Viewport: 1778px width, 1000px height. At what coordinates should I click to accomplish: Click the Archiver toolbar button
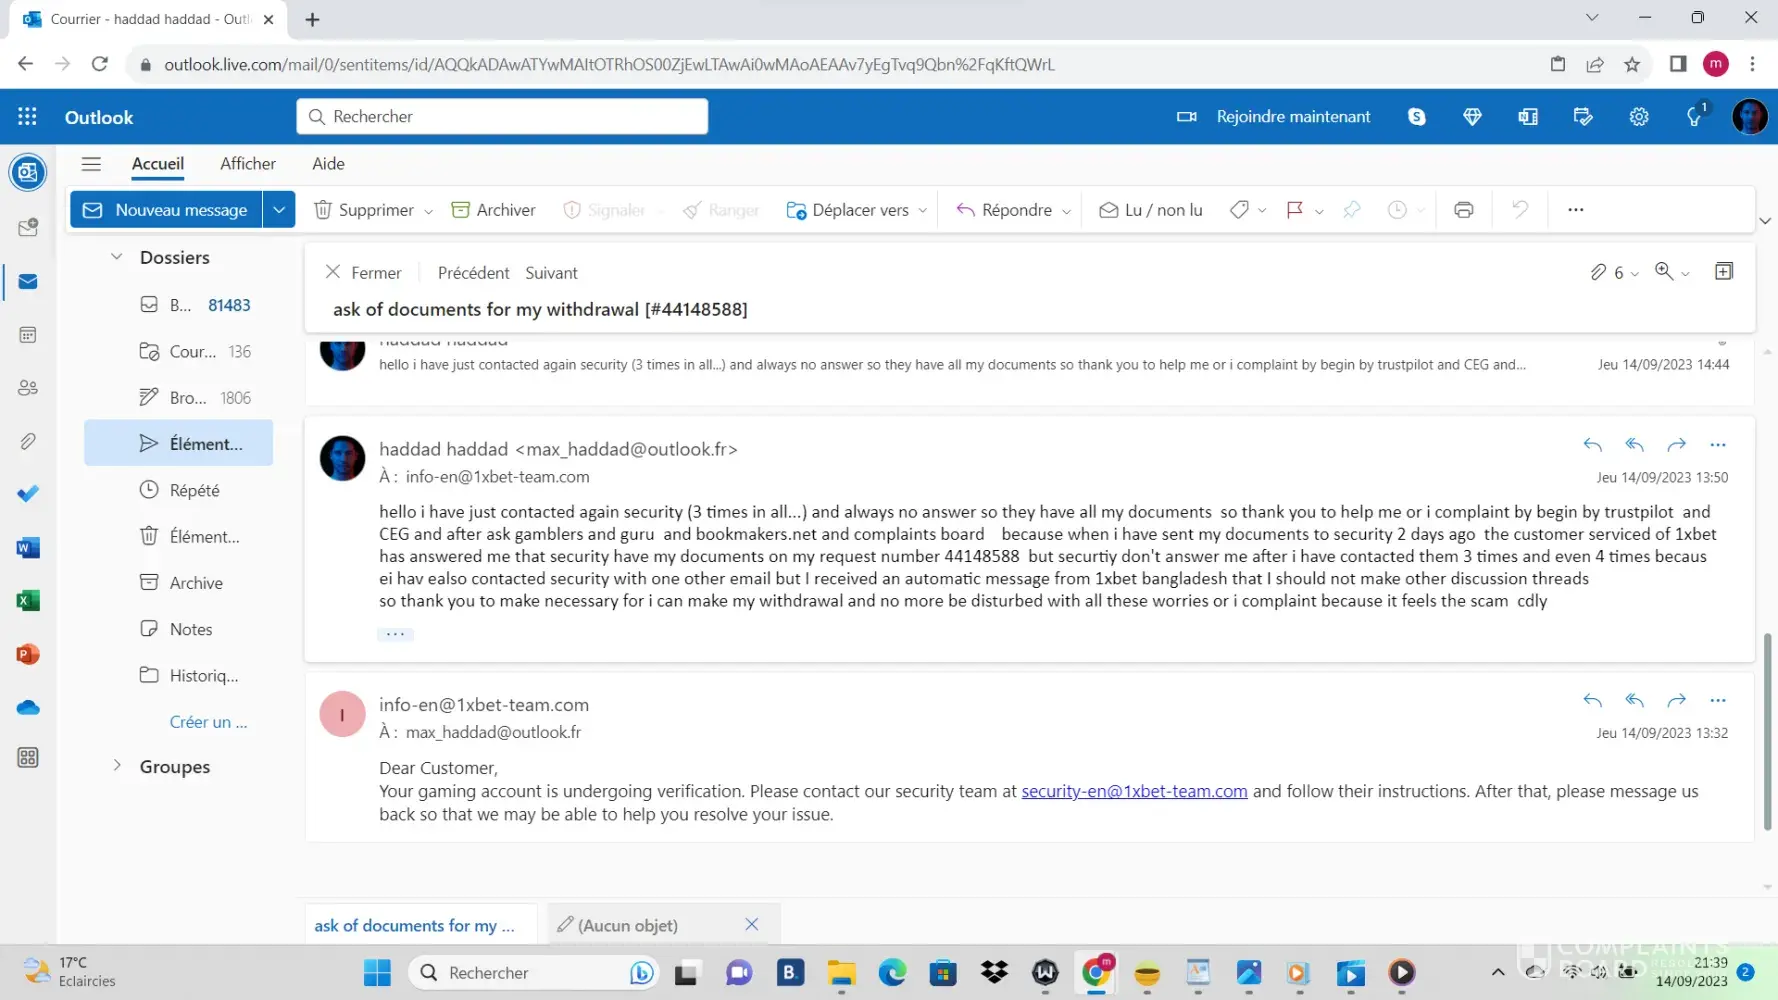click(494, 210)
